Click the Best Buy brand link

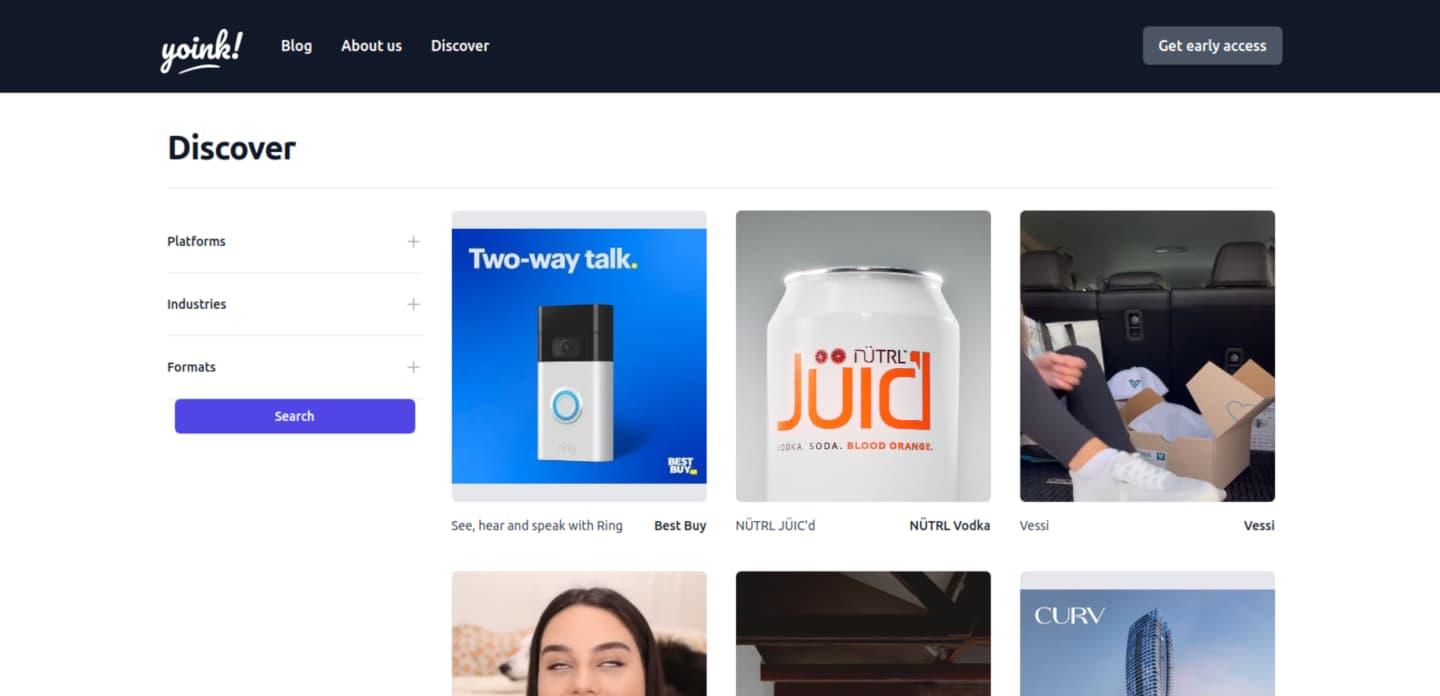tap(680, 526)
